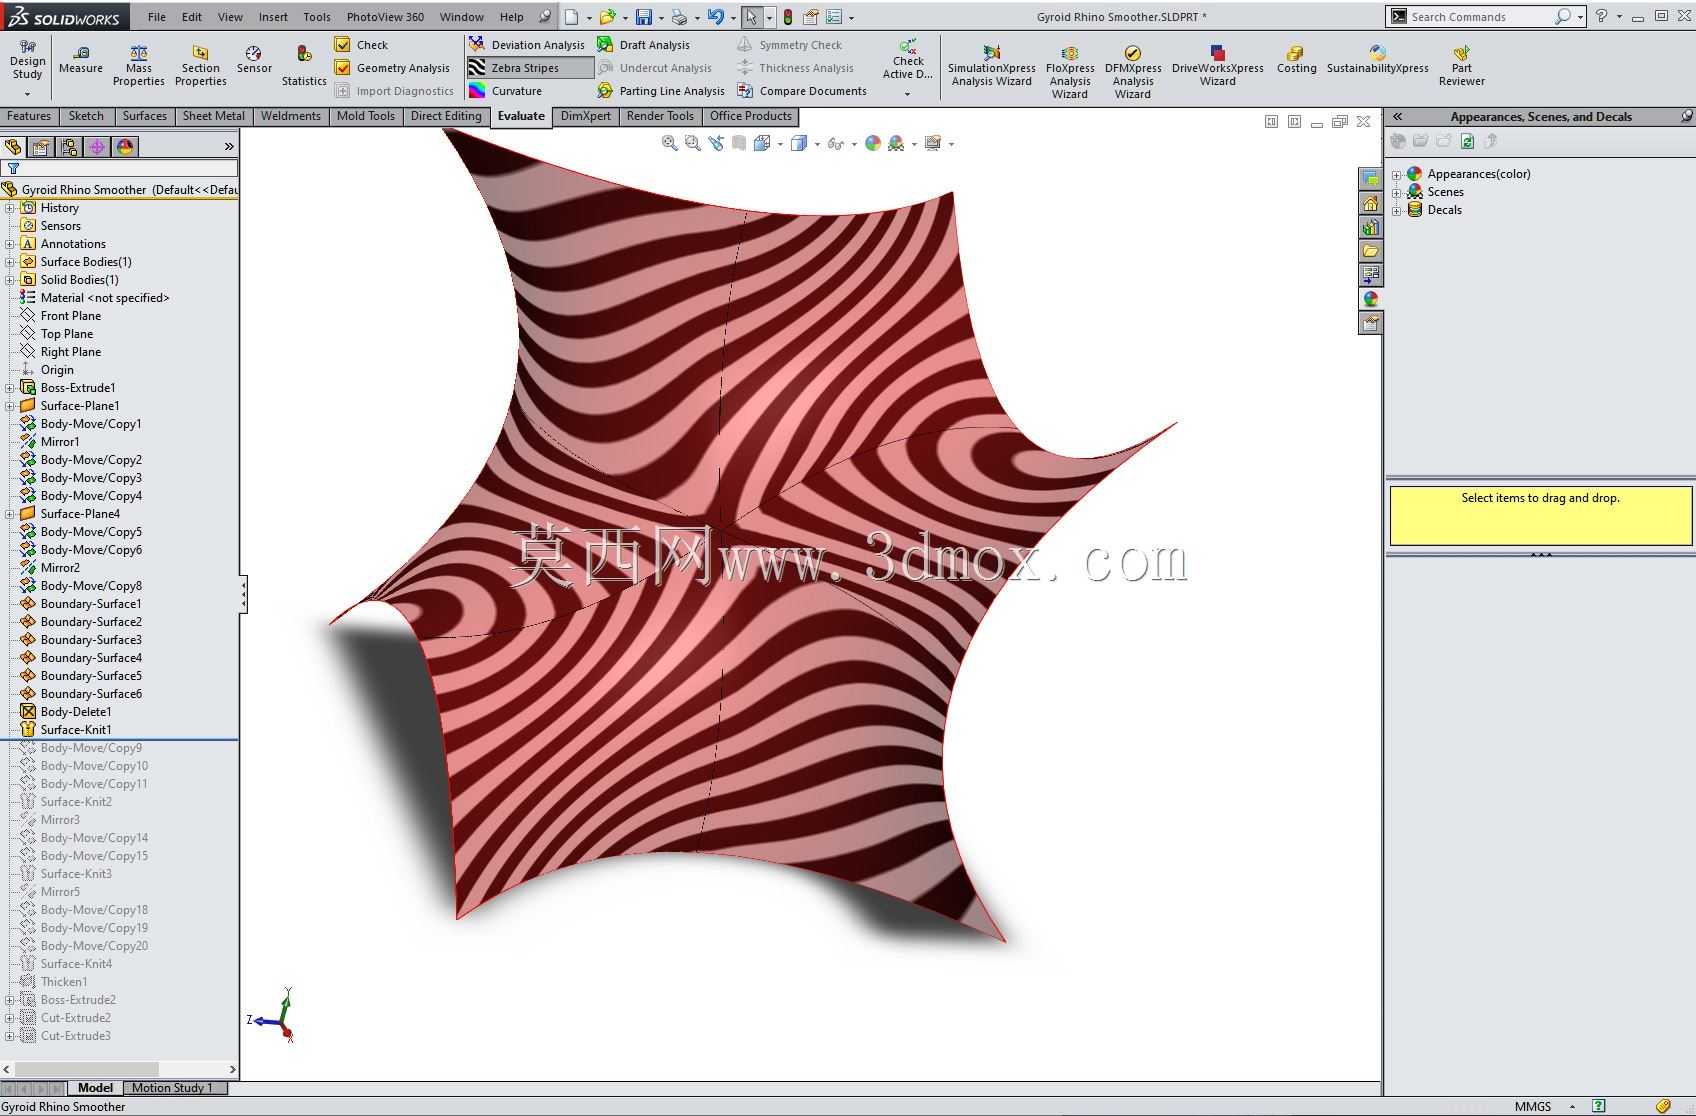The image size is (1696, 1116).
Task: Switch to Render Tools tab
Action: click(659, 116)
